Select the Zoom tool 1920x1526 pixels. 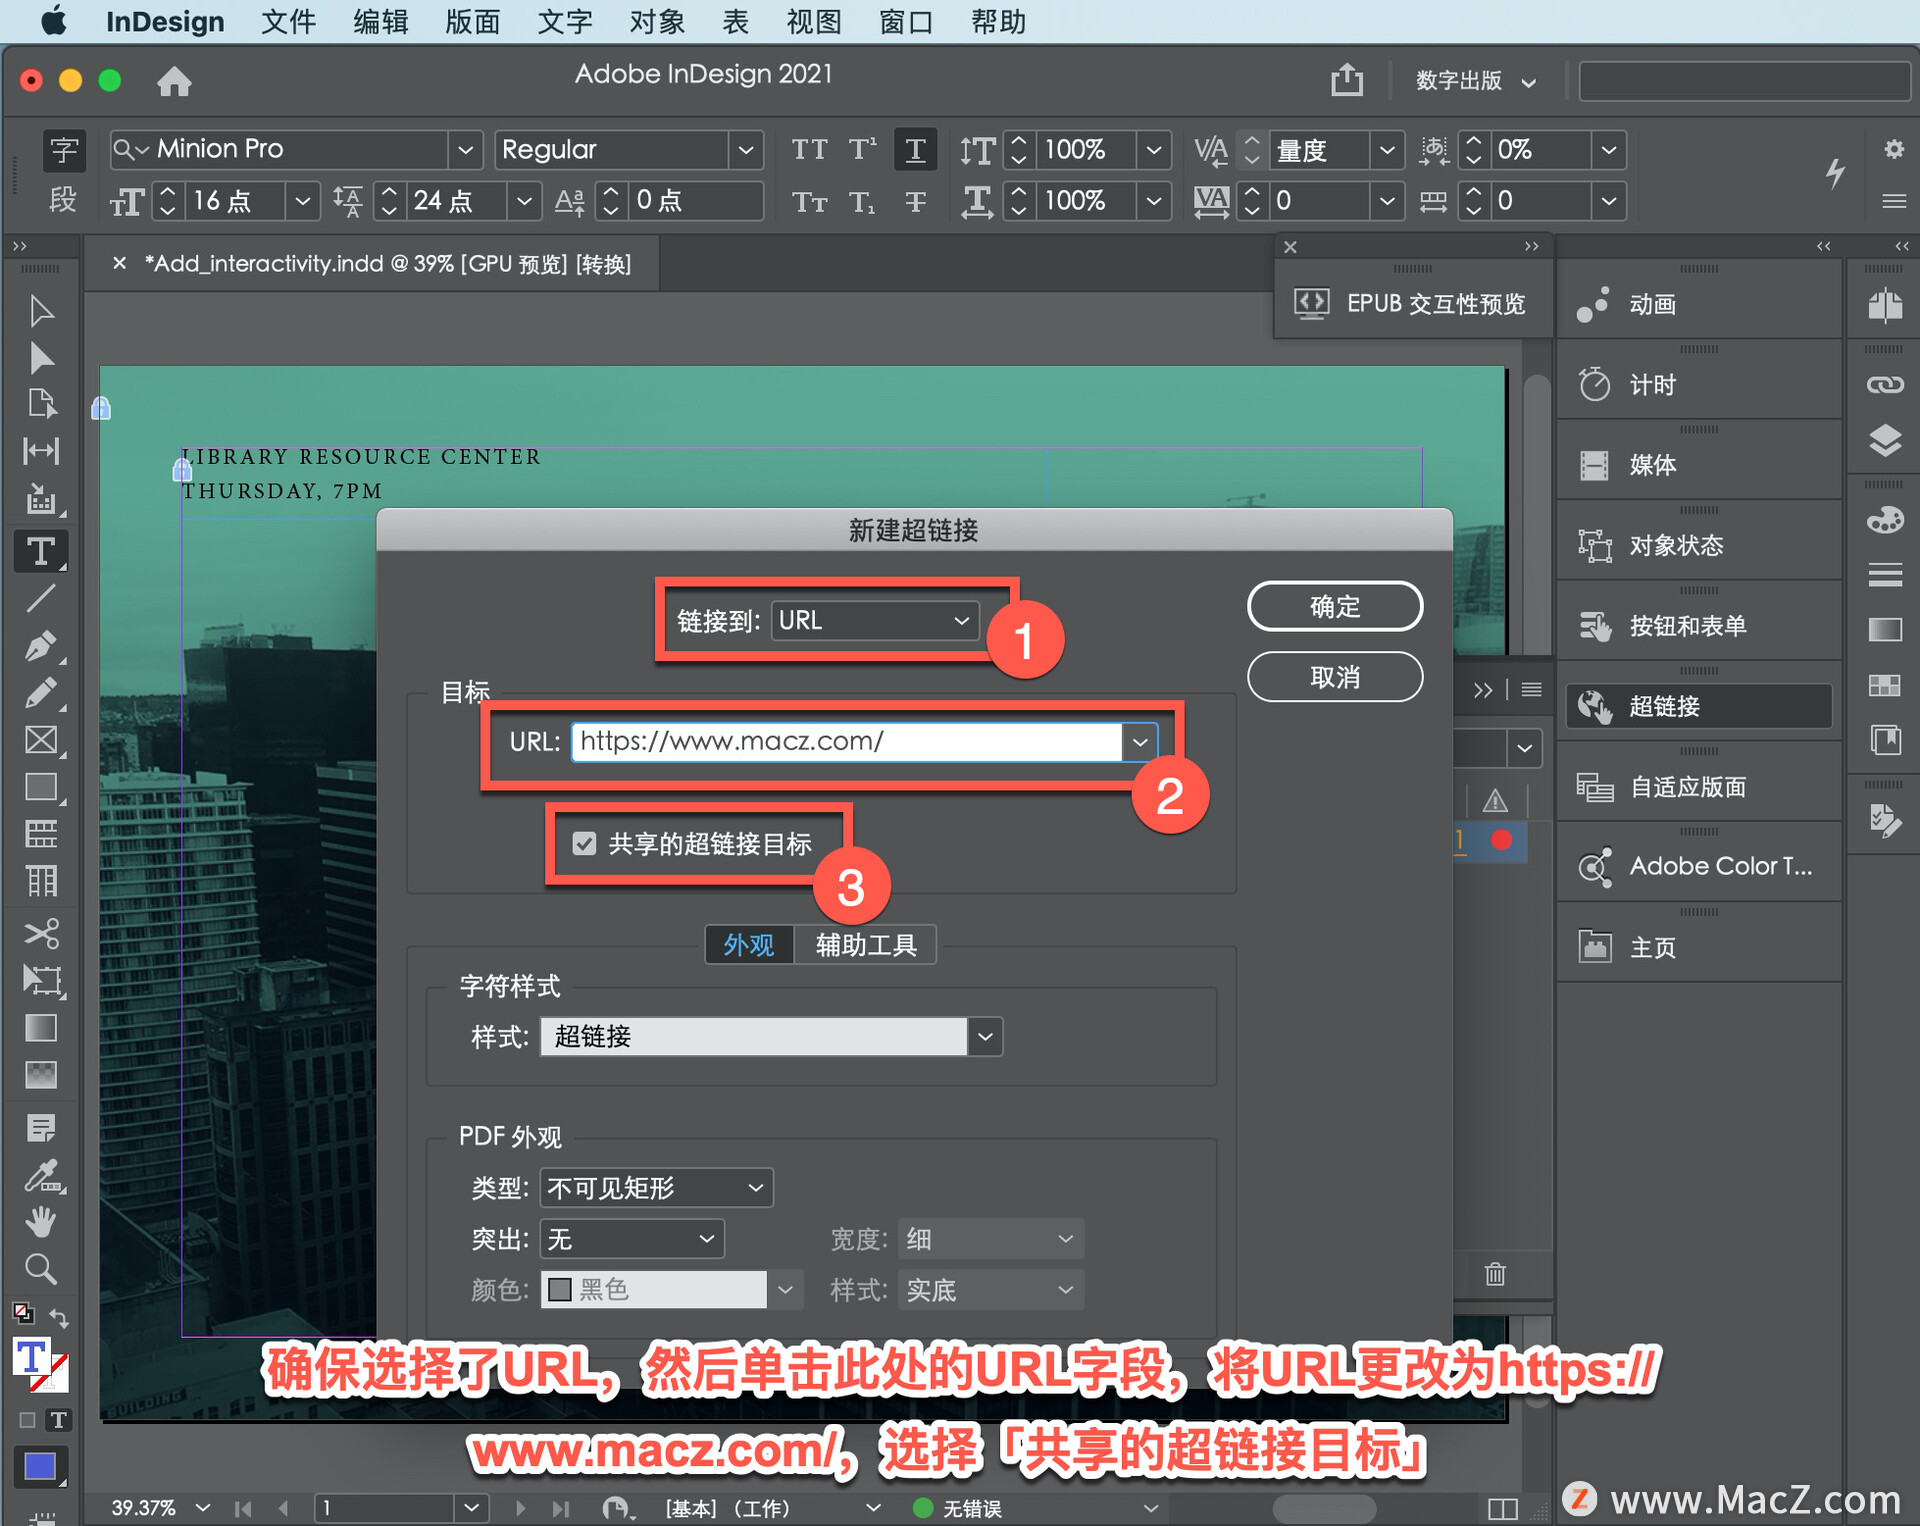pos(41,1269)
